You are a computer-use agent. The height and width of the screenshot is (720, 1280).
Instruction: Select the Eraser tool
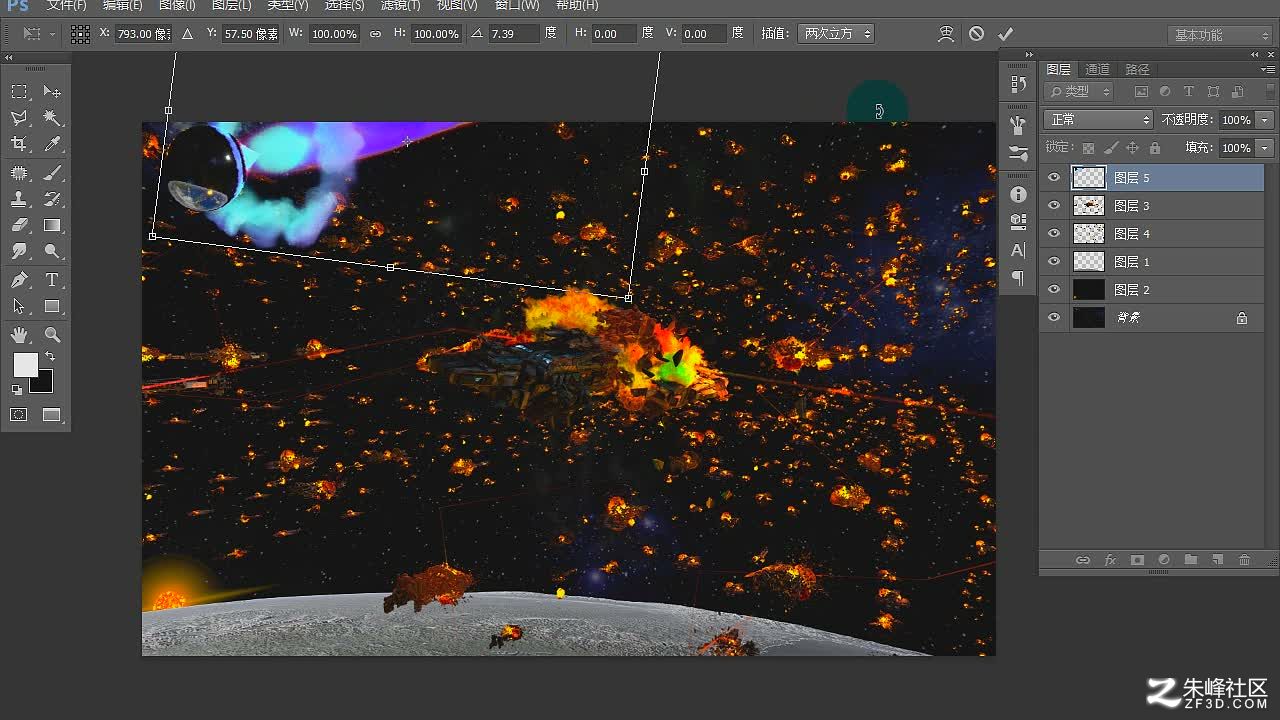click(19, 225)
